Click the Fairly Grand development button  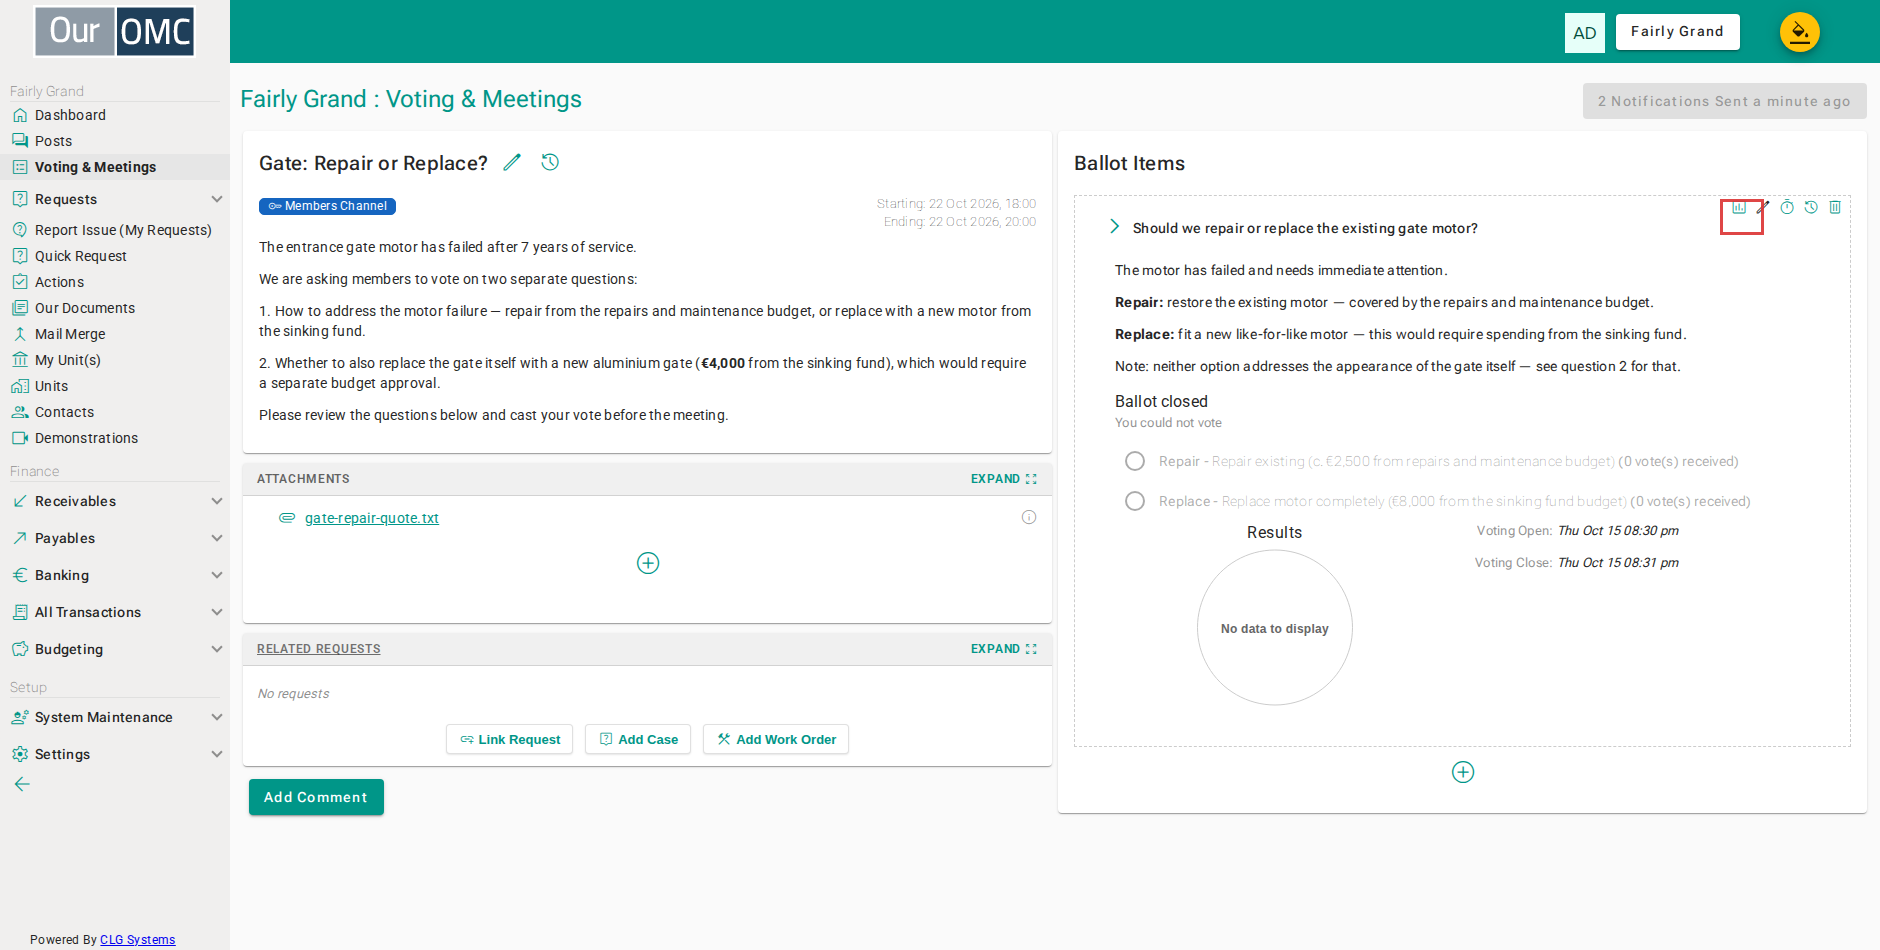point(1678,32)
